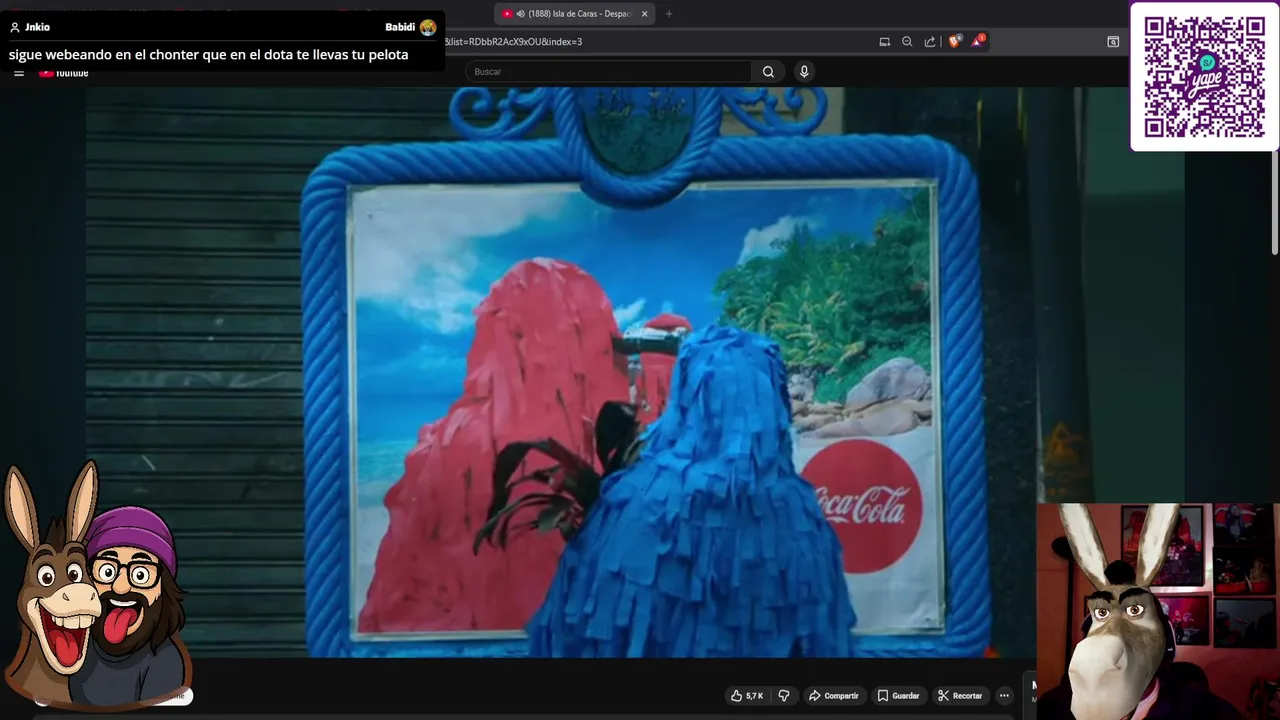
Task: Click the Babidi avatar icon
Action: pos(428,27)
